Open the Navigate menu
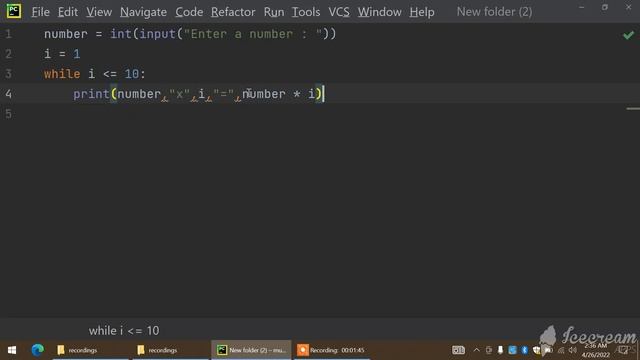 143,12
